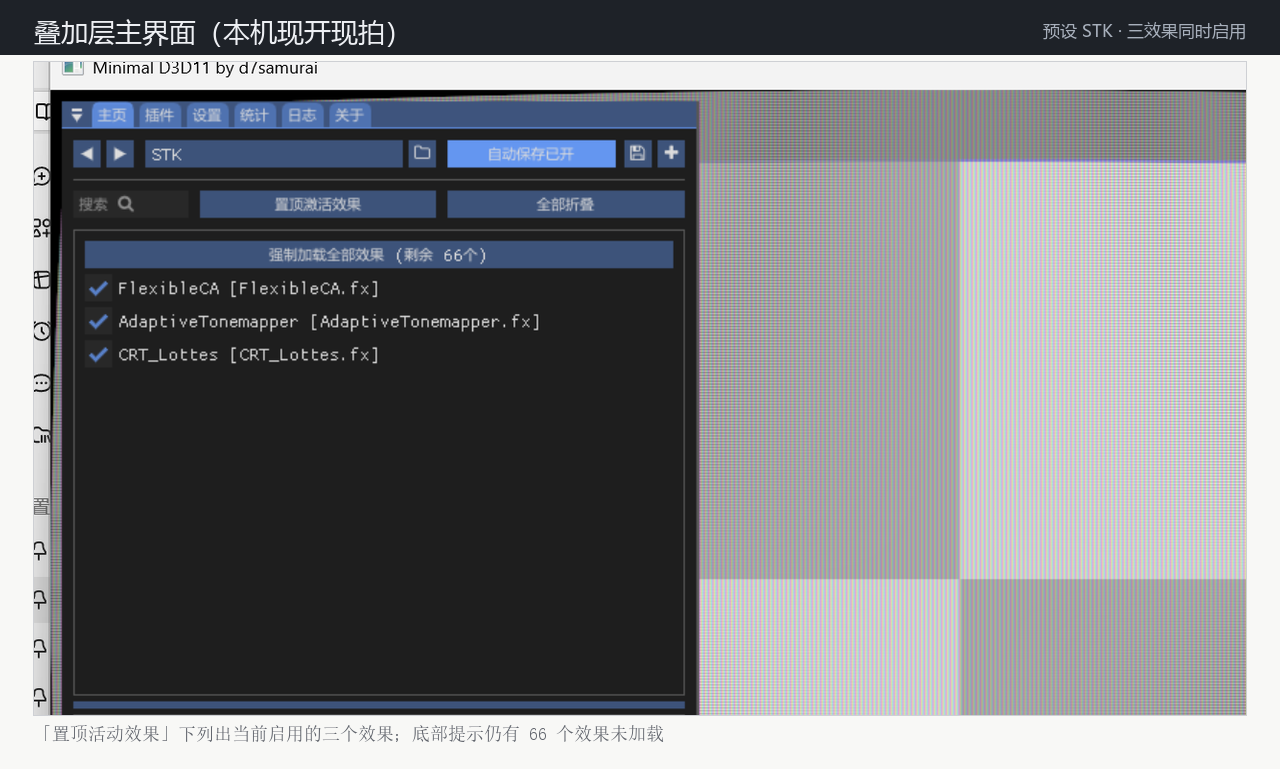This screenshot has width=1280, height=769.
Task: Disable the AdaptiveTonemapper effect checkbox
Action: [98, 321]
